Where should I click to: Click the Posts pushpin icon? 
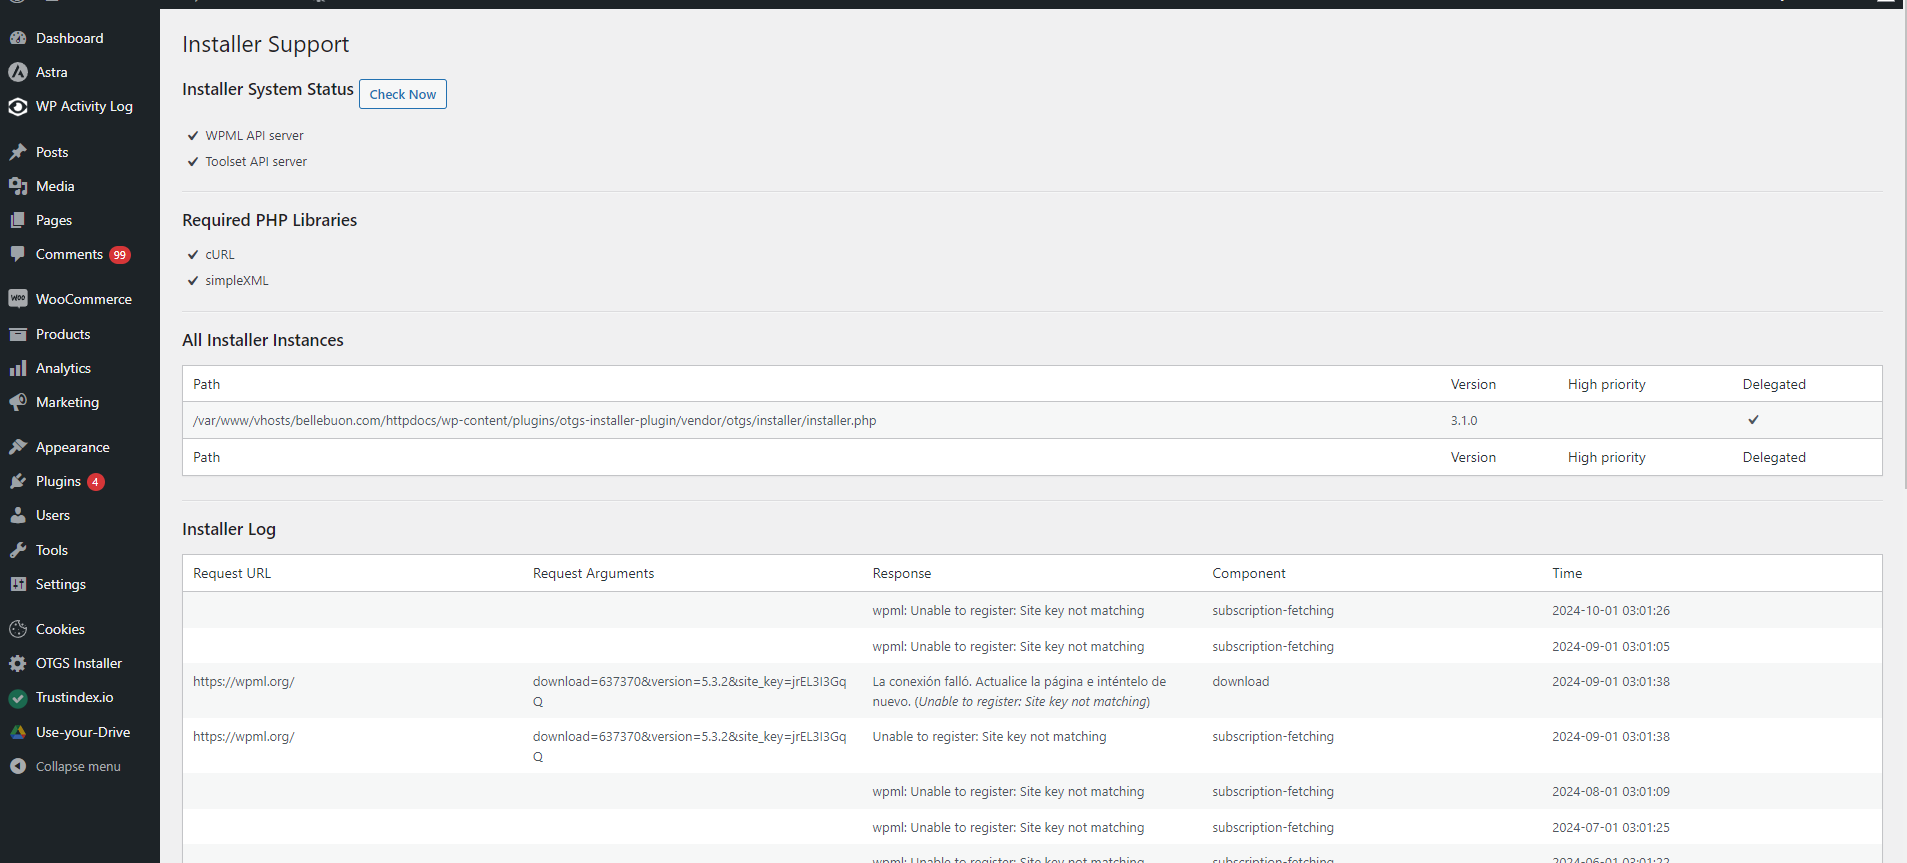point(18,152)
